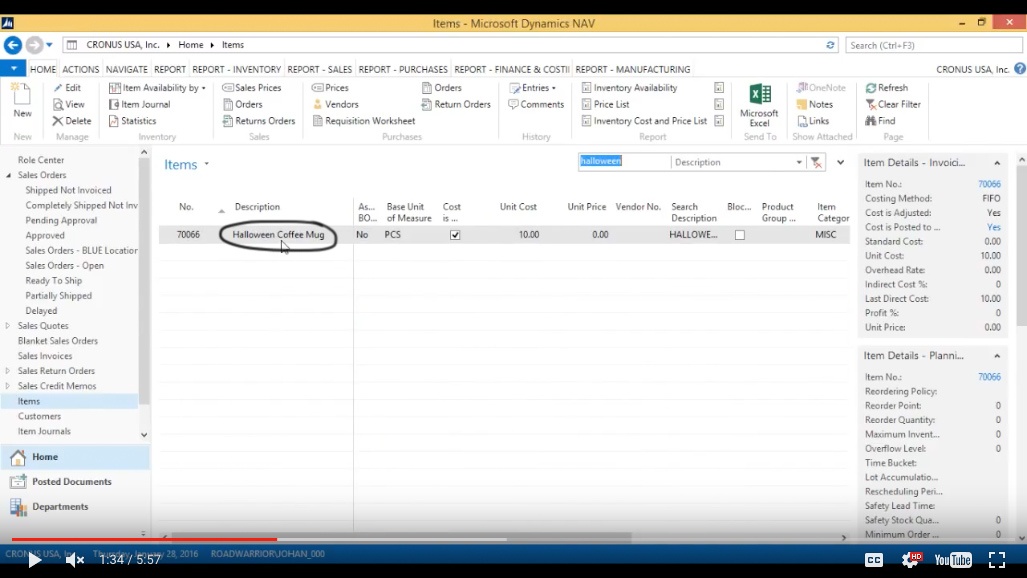Screen dimensions: 1027x578
Task: Click the halloween filter text field
Action: [x=624, y=162]
